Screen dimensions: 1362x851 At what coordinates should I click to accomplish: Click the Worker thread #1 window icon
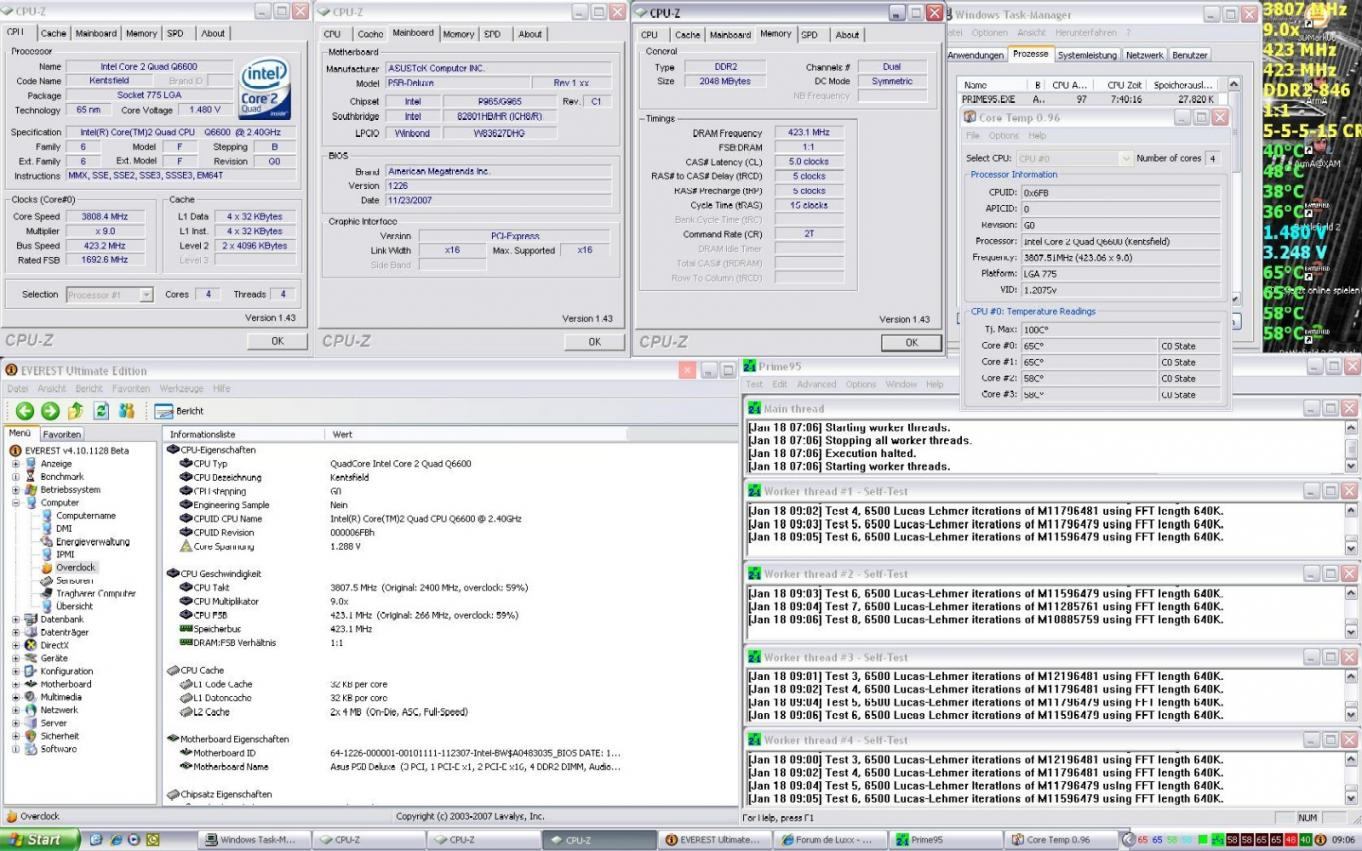[x=755, y=491]
